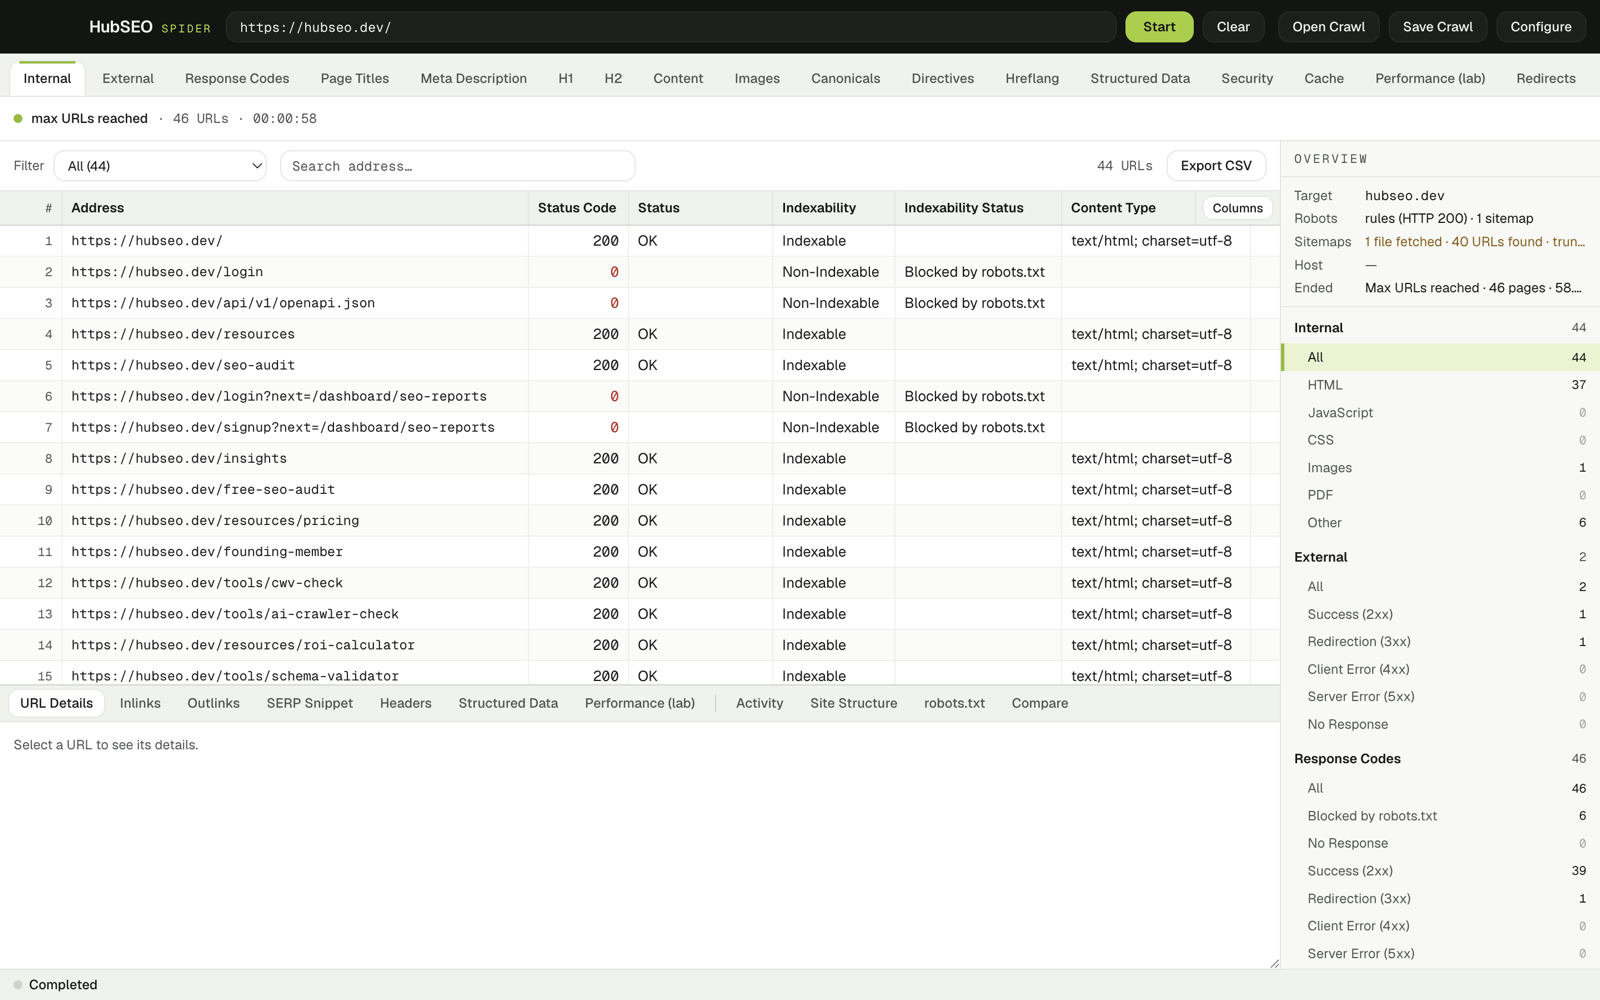Select Internal Other in the overview

[1440, 523]
